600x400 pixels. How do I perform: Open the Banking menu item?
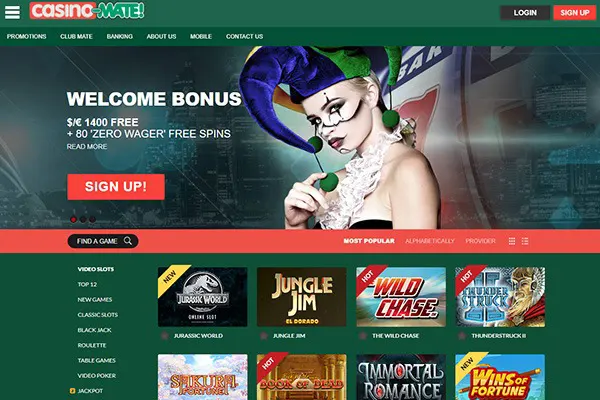point(120,36)
